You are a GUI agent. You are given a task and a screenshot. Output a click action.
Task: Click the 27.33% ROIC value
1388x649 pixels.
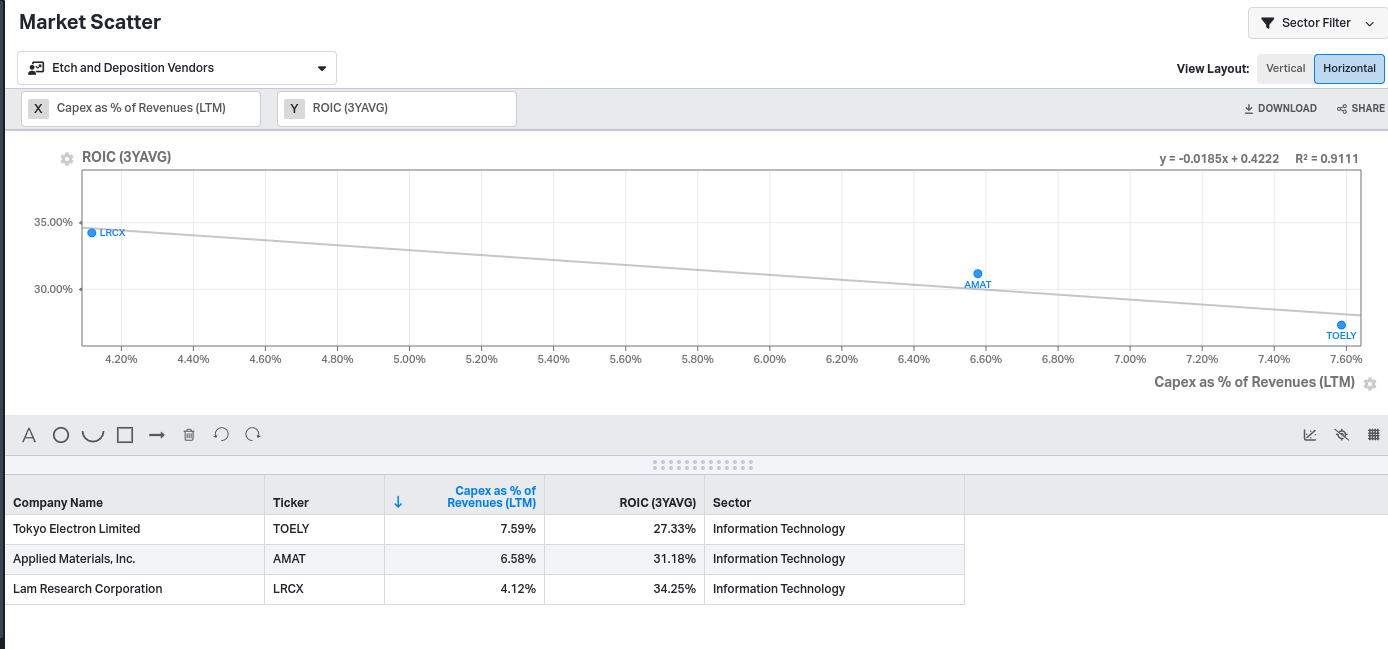(675, 529)
